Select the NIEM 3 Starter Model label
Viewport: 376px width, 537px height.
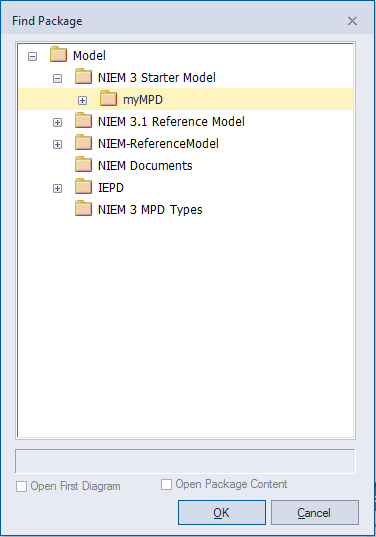point(157,77)
